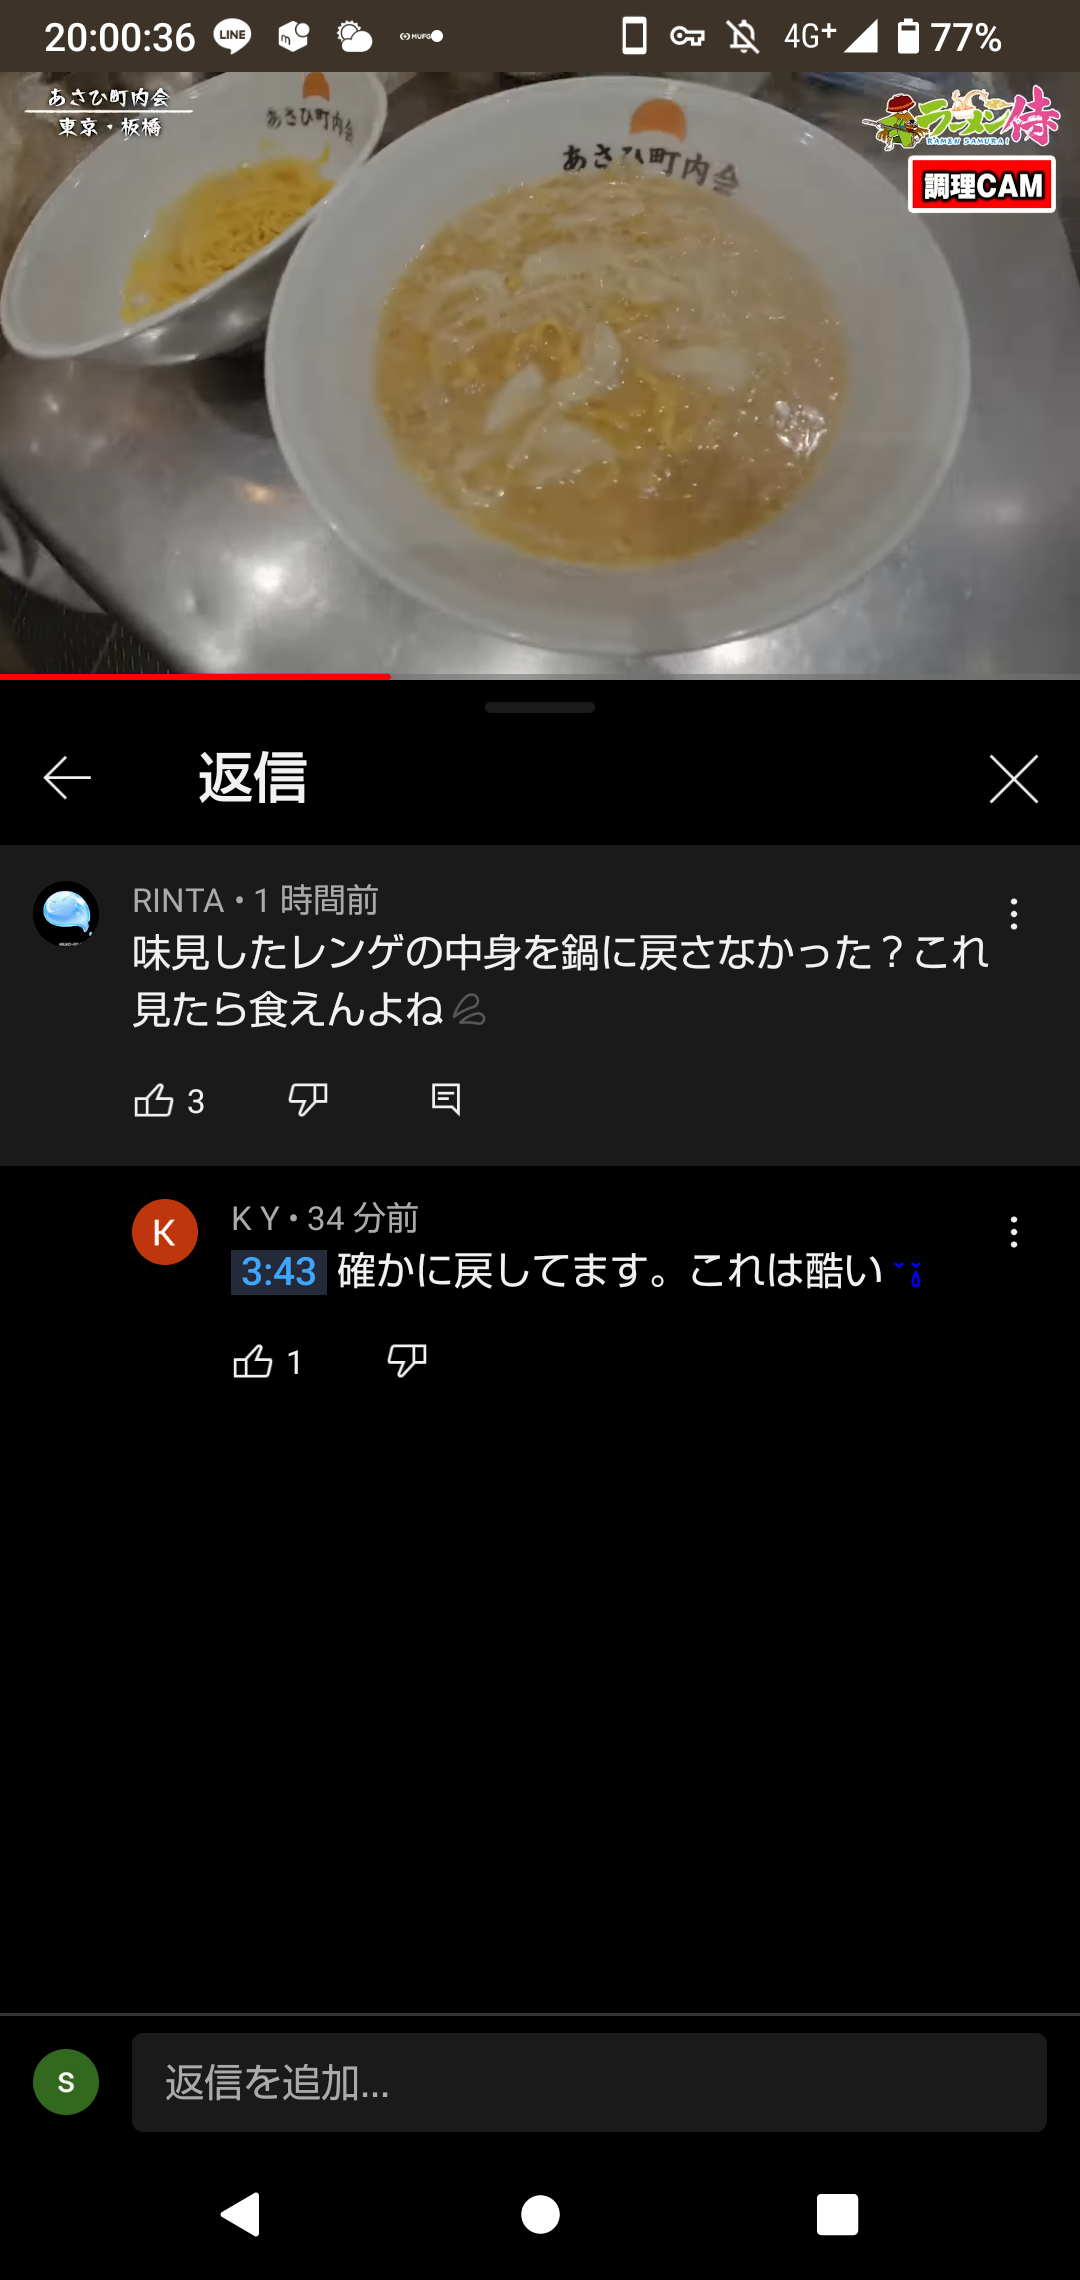This screenshot has height=2280, width=1080.
Task: Tap the 返信を追加 input field
Action: 589,2082
